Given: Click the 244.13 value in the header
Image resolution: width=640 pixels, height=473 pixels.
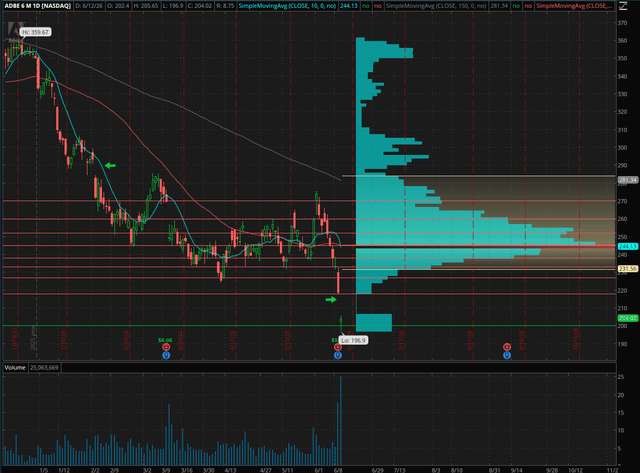Looking at the screenshot, I should coord(349,6).
